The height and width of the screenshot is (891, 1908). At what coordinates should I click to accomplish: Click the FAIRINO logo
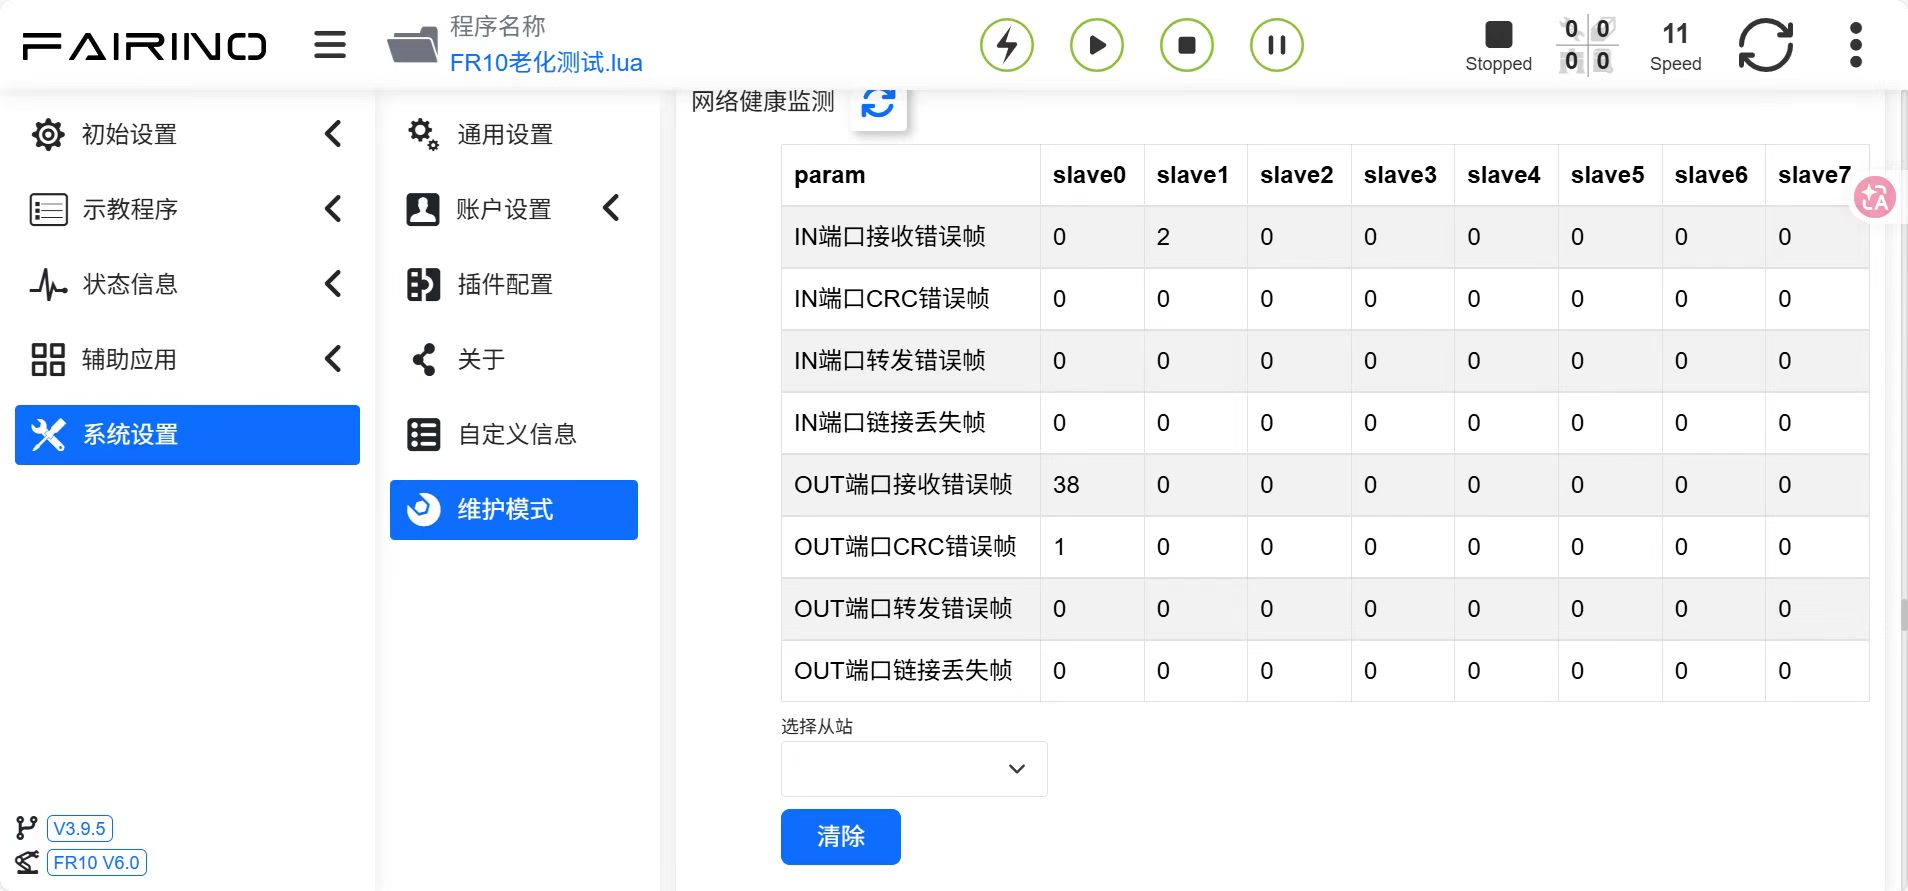click(144, 46)
